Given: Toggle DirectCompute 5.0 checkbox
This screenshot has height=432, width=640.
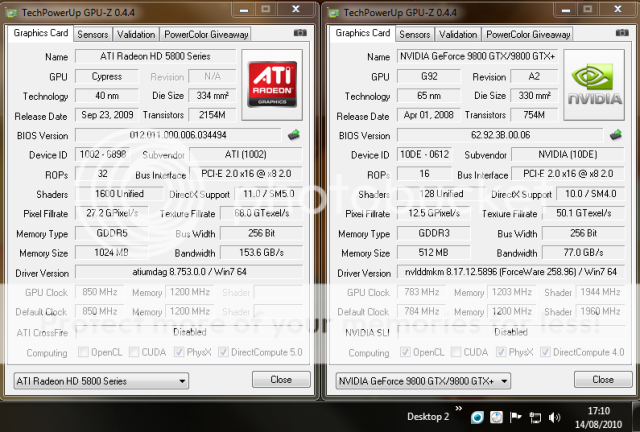Looking at the screenshot, I should [223, 352].
